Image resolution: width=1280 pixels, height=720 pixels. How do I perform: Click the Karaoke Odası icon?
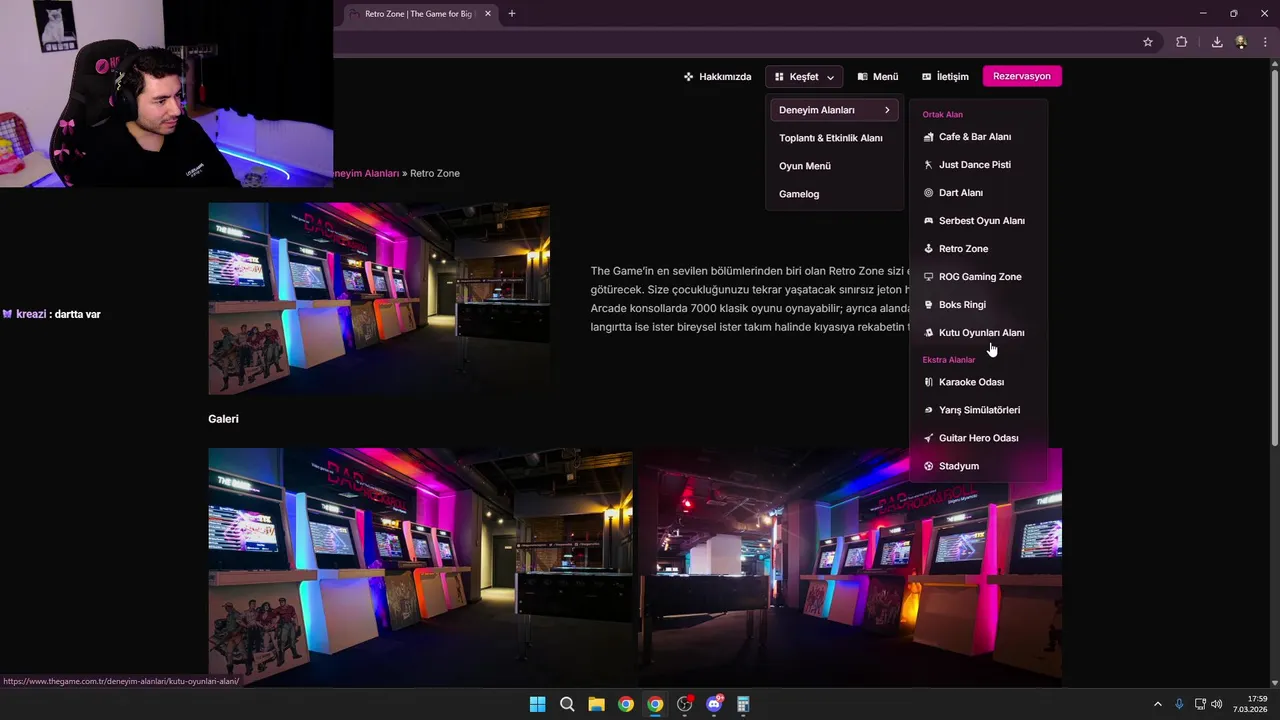coord(928,382)
